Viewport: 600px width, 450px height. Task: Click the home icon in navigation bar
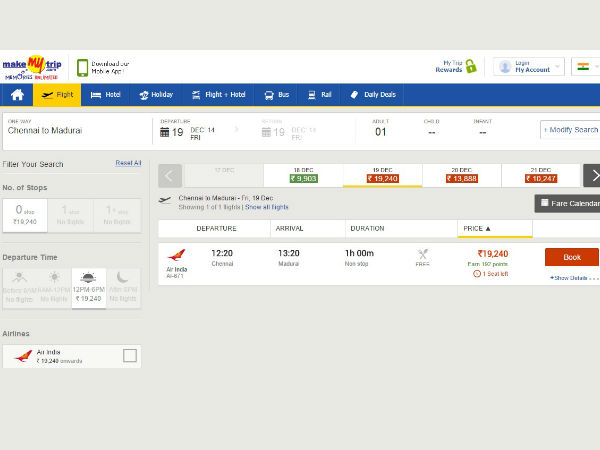pos(16,95)
